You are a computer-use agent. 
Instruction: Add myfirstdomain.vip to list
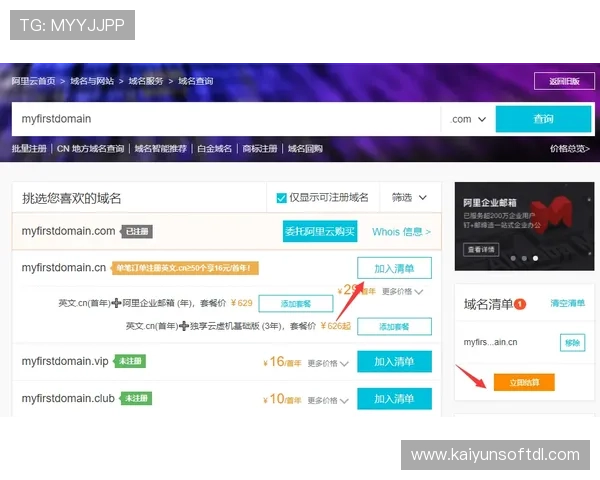(394, 362)
